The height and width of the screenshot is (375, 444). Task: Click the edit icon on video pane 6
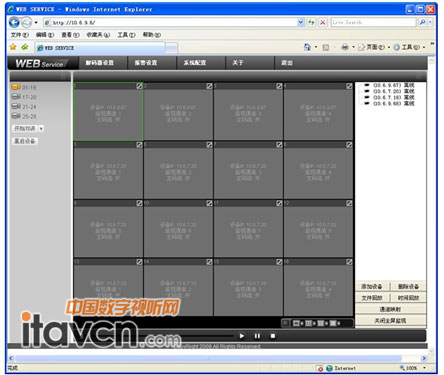(209, 145)
